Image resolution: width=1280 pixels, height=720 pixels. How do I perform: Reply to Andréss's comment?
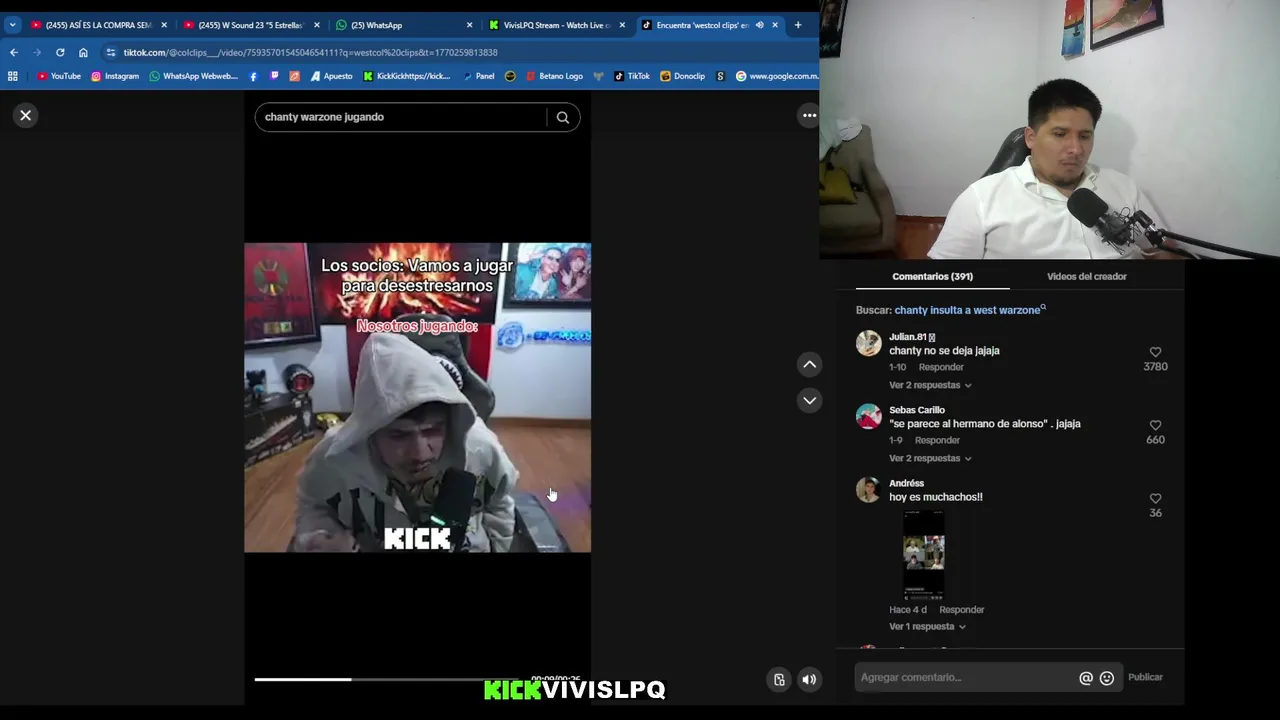pos(961,610)
